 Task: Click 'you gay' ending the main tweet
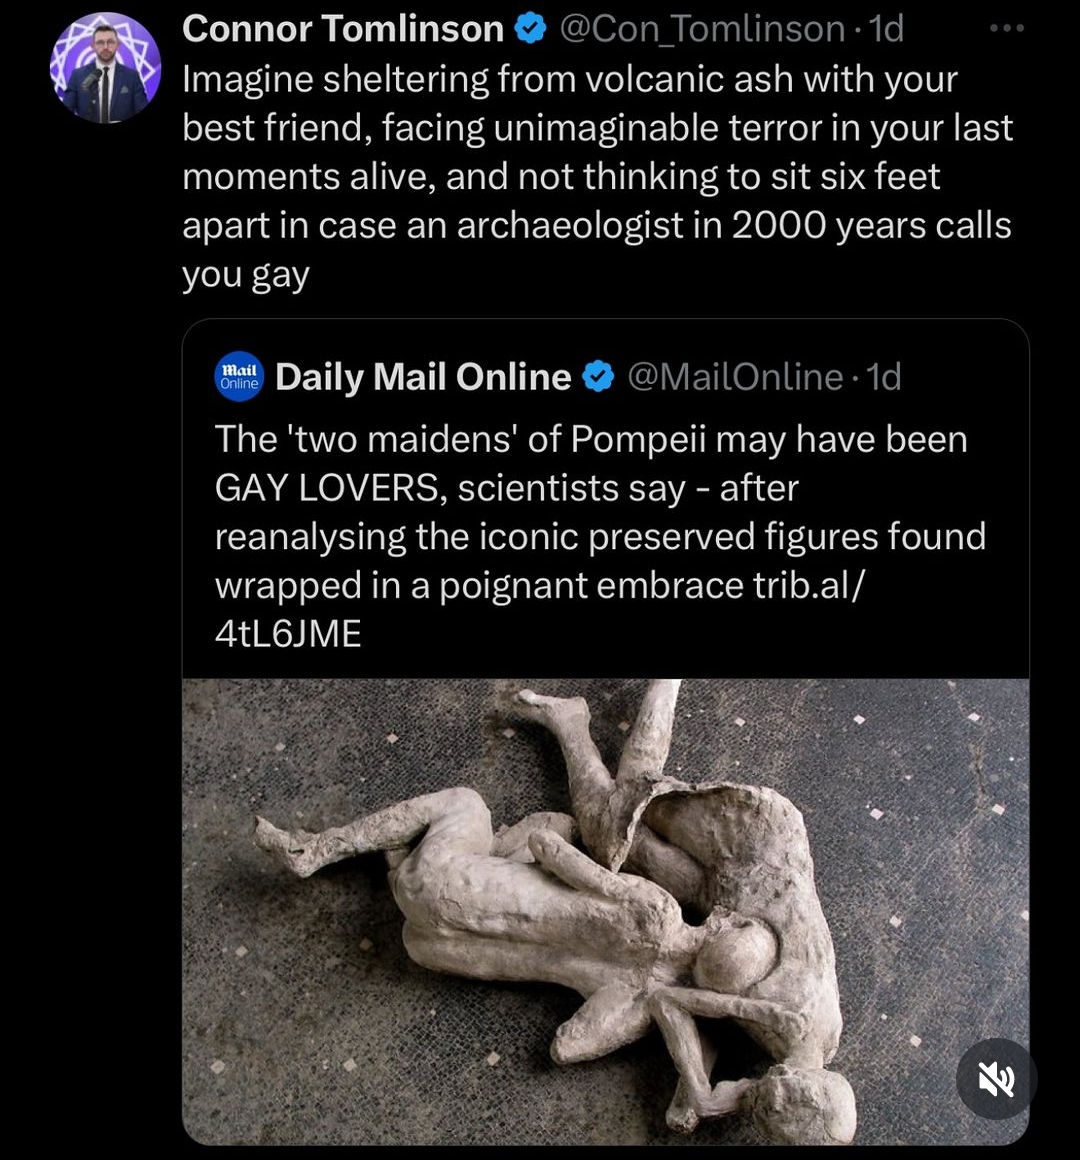tap(246, 275)
